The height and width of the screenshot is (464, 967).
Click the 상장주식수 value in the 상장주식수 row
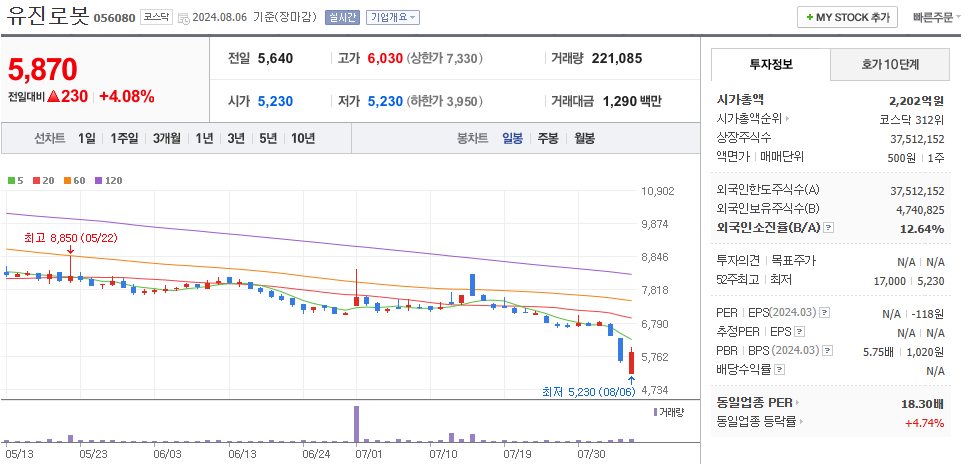(x=917, y=139)
